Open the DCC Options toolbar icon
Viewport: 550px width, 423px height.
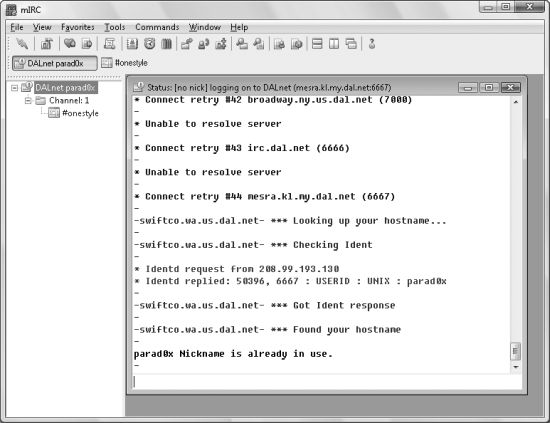pos(221,44)
